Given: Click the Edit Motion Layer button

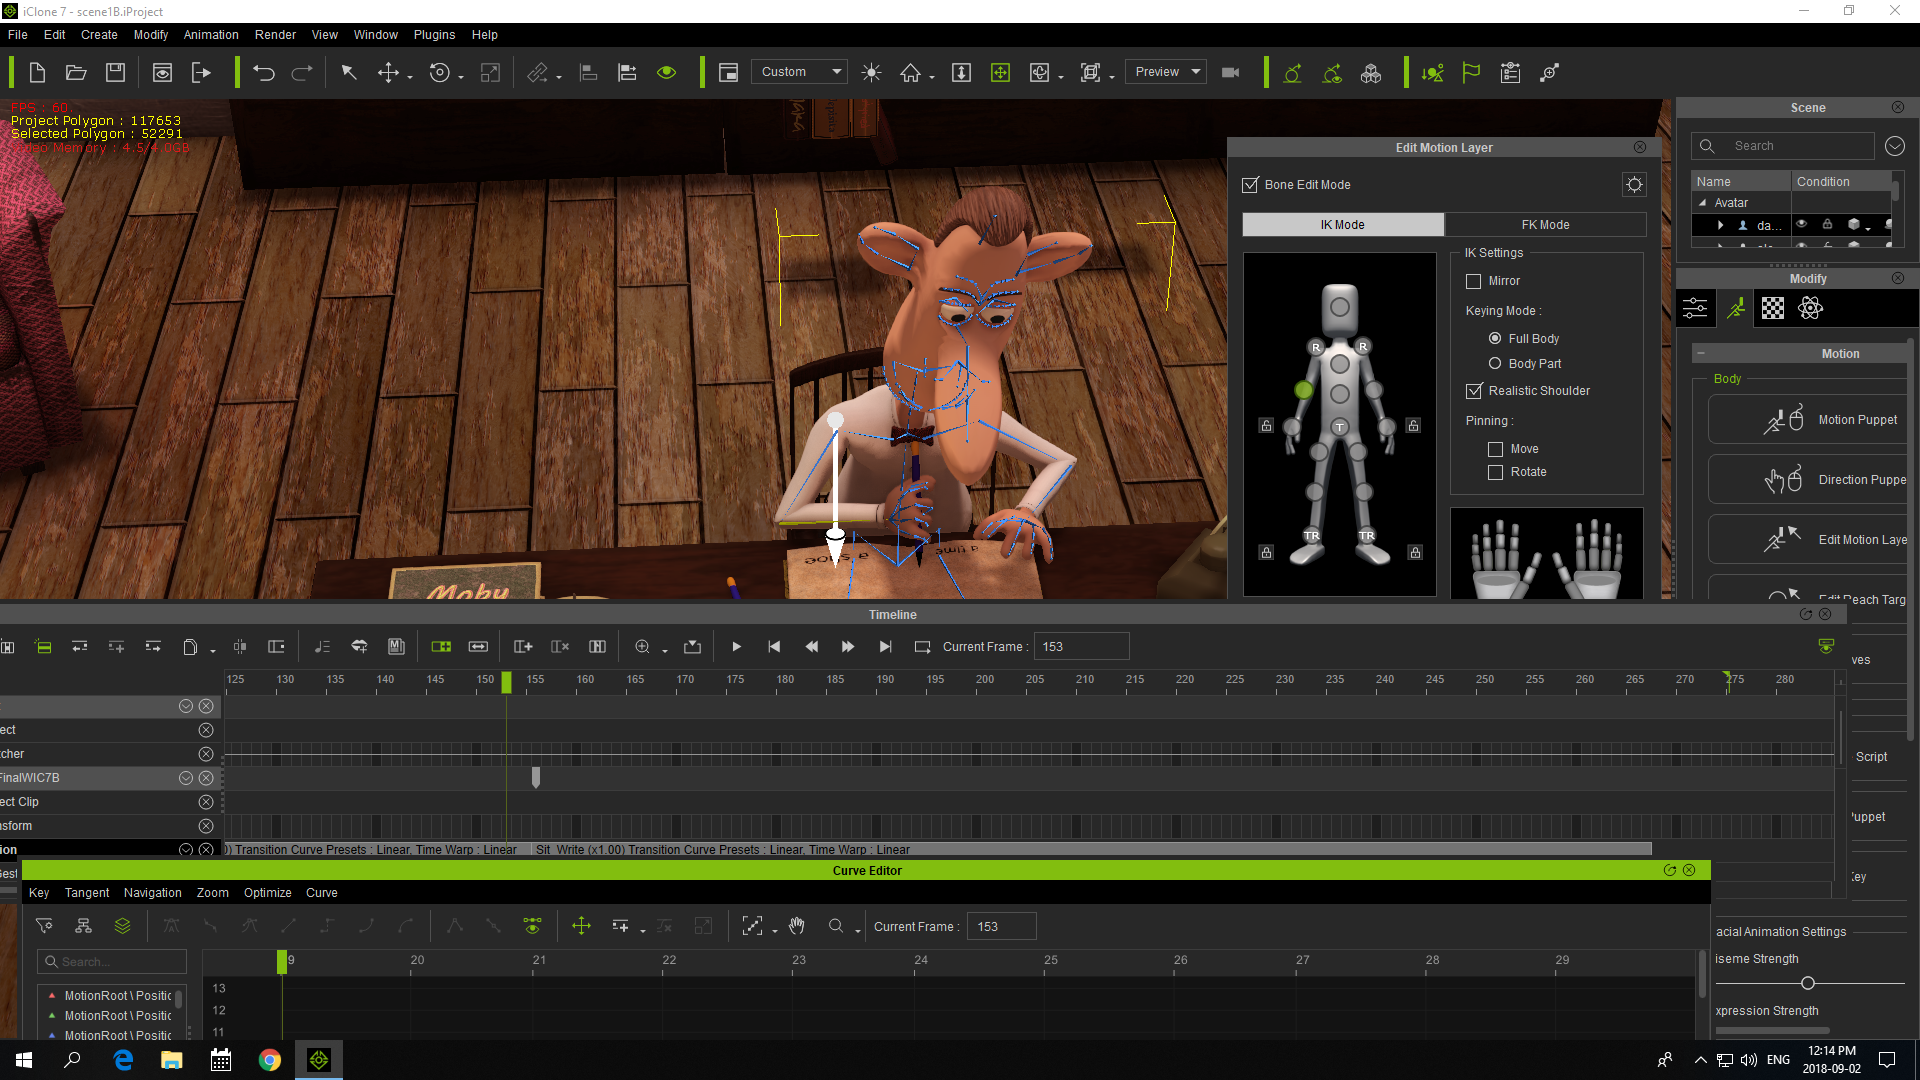Looking at the screenshot, I should point(1808,540).
